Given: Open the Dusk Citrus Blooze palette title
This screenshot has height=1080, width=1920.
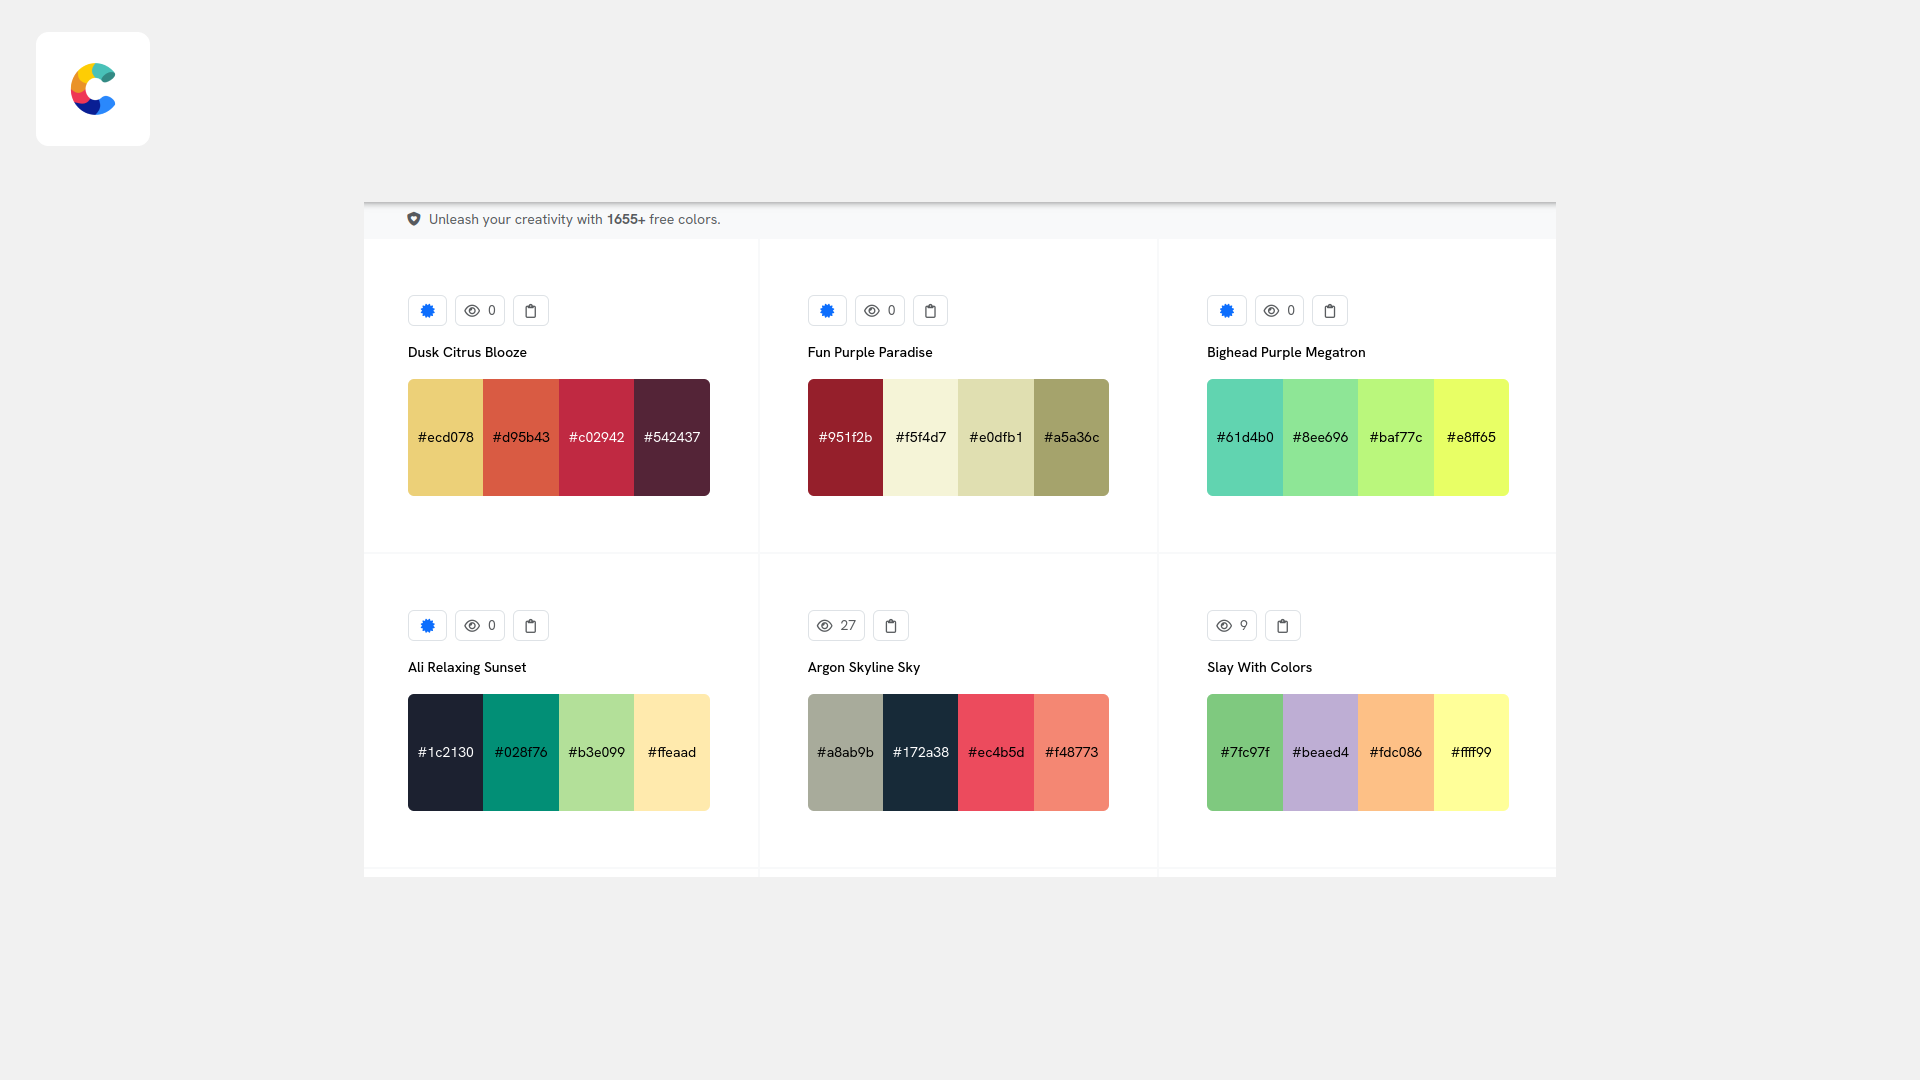Looking at the screenshot, I should [467, 352].
